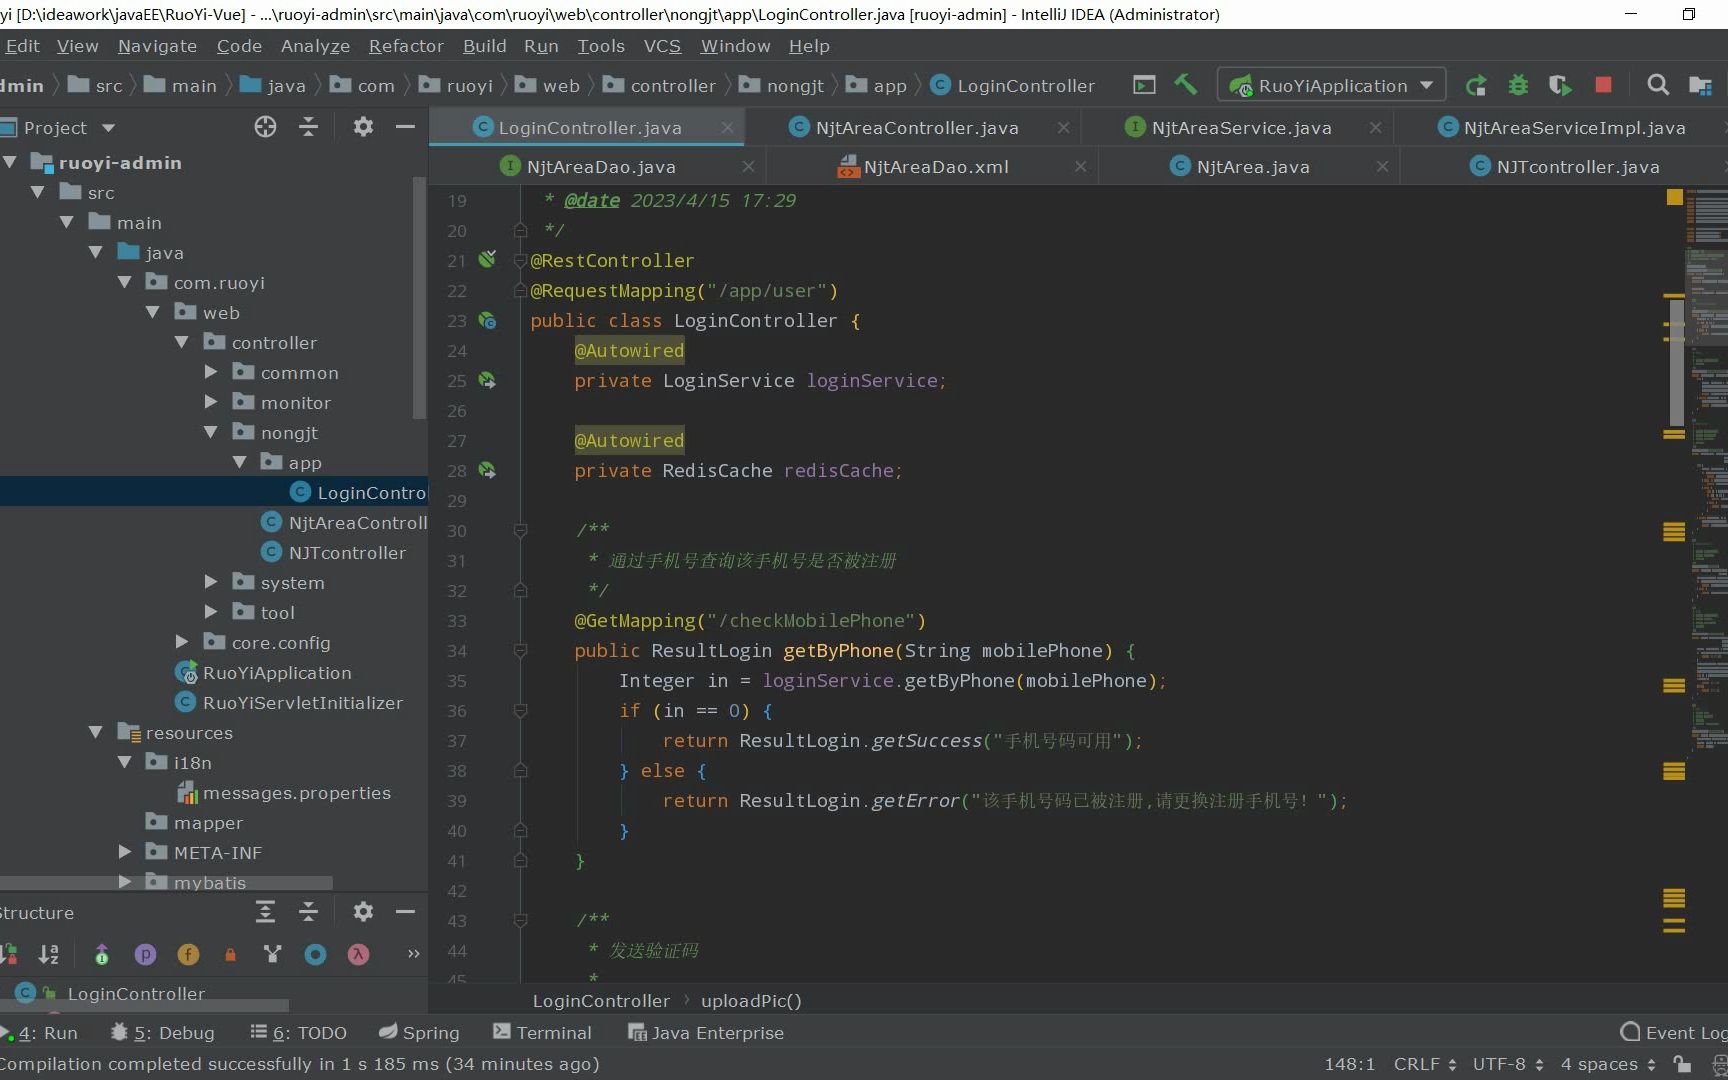Click the Build Project hammer icon
1728x1080 pixels.
point(1186,85)
